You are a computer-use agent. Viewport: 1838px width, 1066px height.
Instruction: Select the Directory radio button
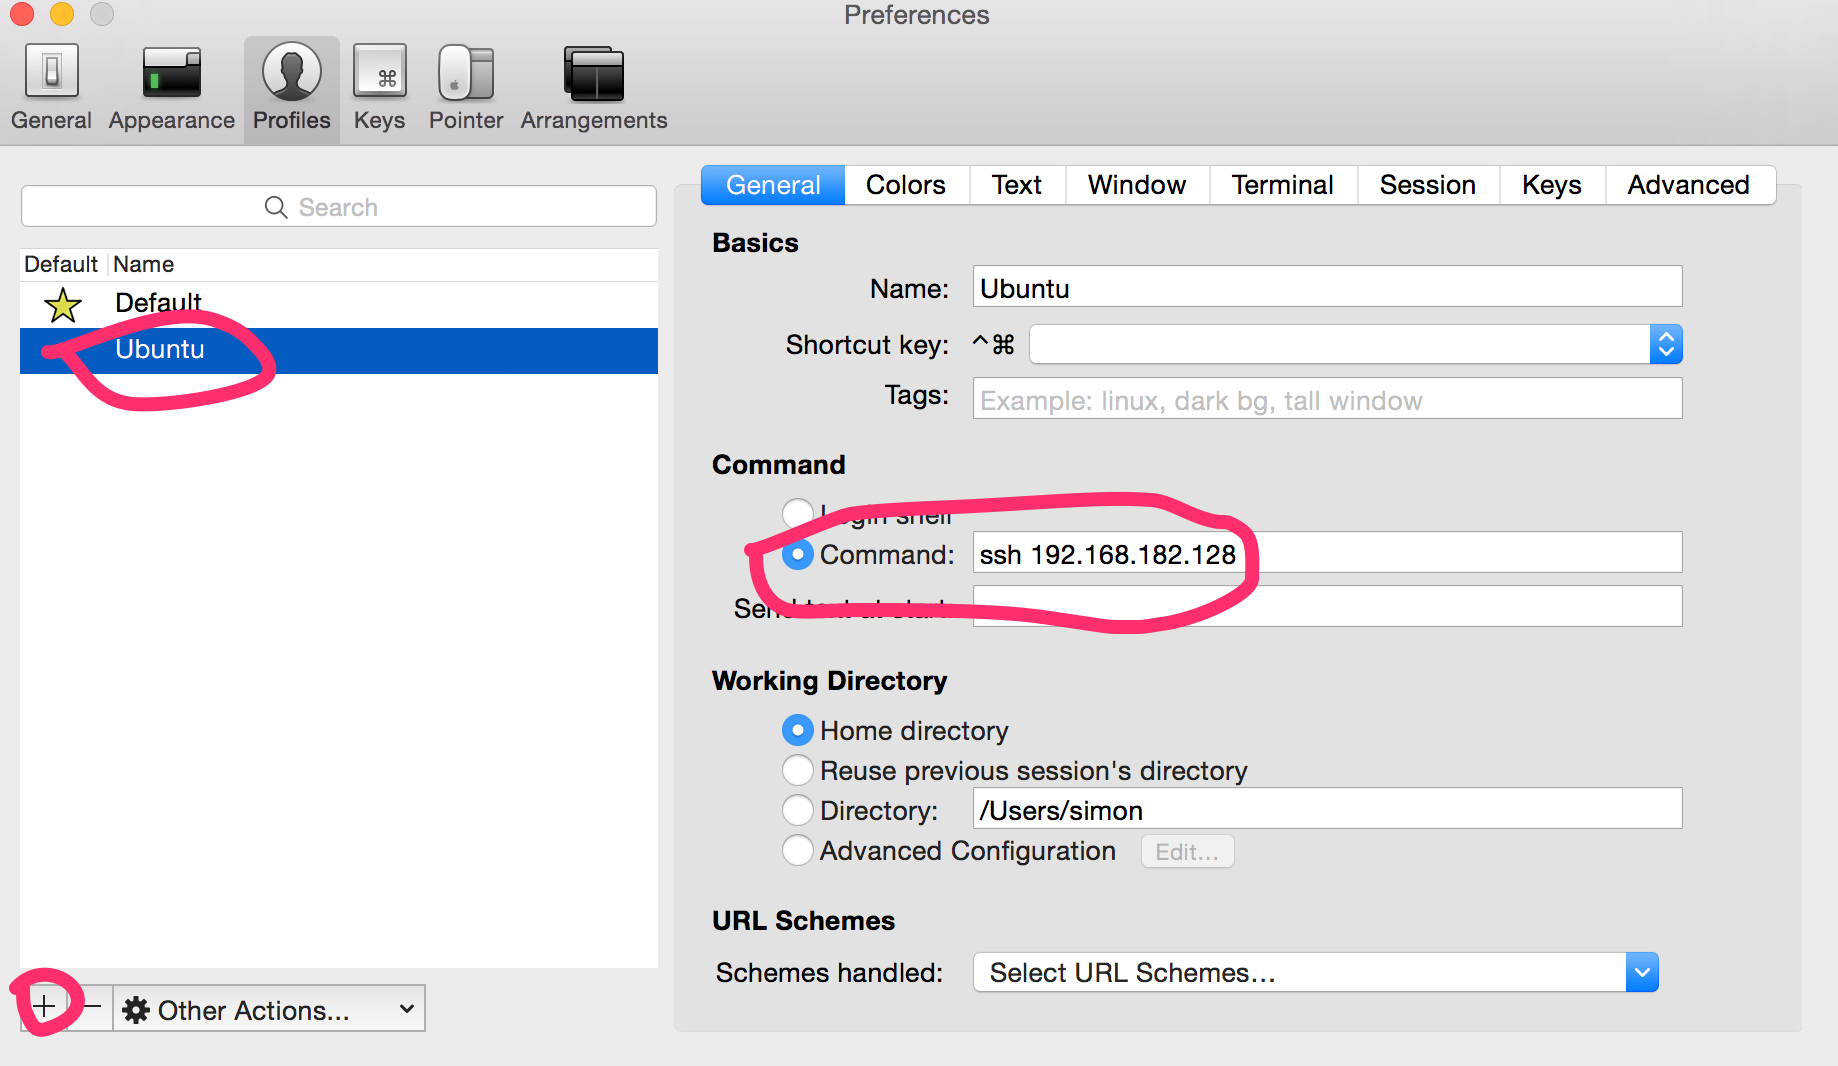tap(797, 810)
